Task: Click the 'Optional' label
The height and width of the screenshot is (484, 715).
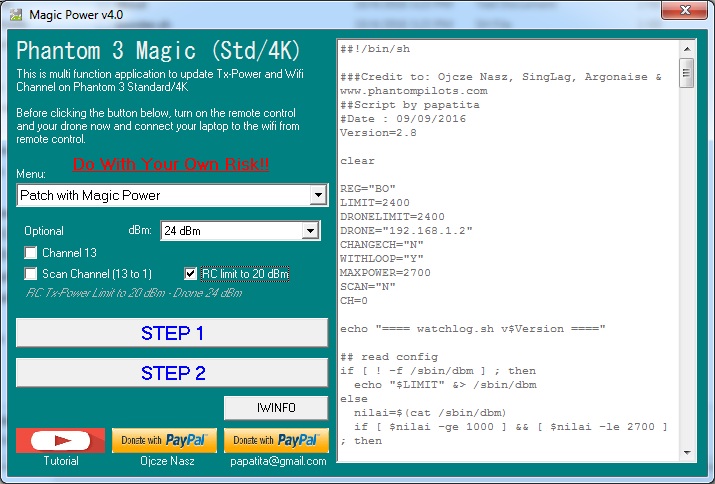Action: [44, 231]
